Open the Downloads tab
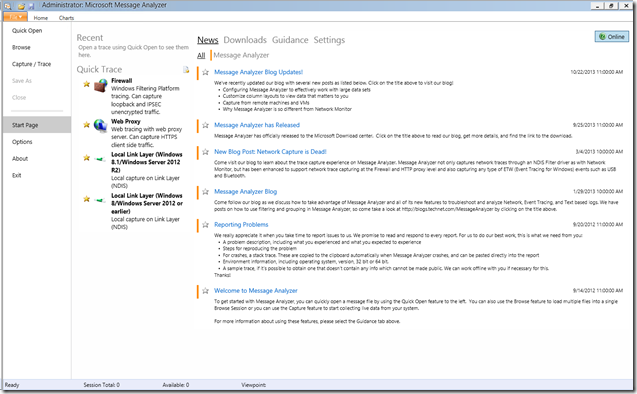Image resolution: width=637 pixels, height=394 pixels. pos(245,40)
